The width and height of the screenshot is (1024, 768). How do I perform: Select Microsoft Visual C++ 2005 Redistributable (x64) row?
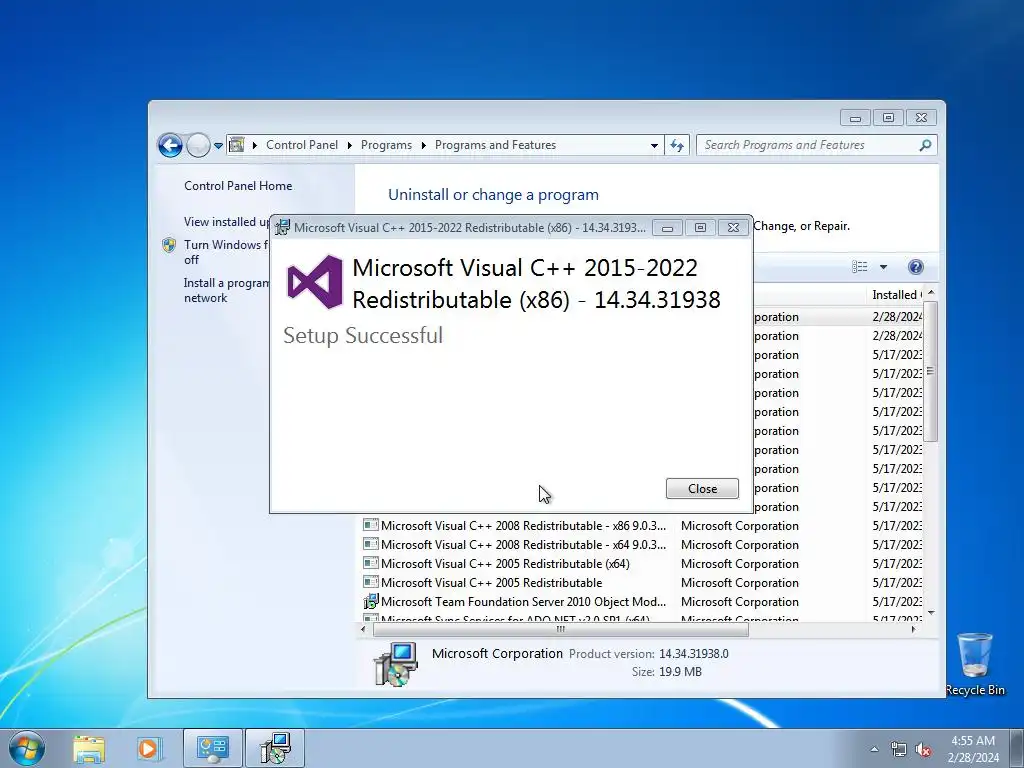(642, 564)
